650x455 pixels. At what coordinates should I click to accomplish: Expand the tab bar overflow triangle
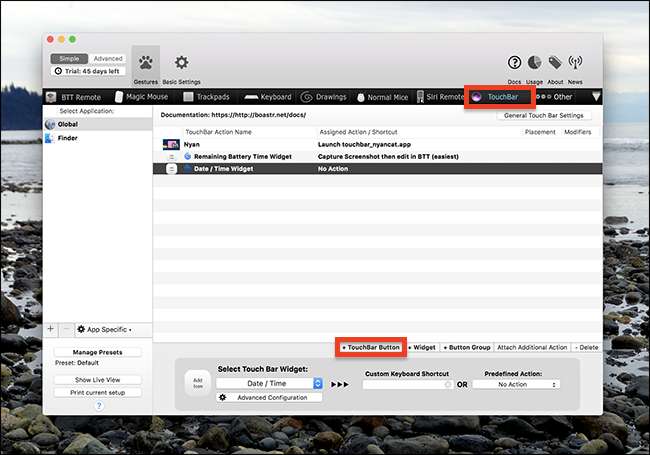pyautogui.click(x=596, y=97)
